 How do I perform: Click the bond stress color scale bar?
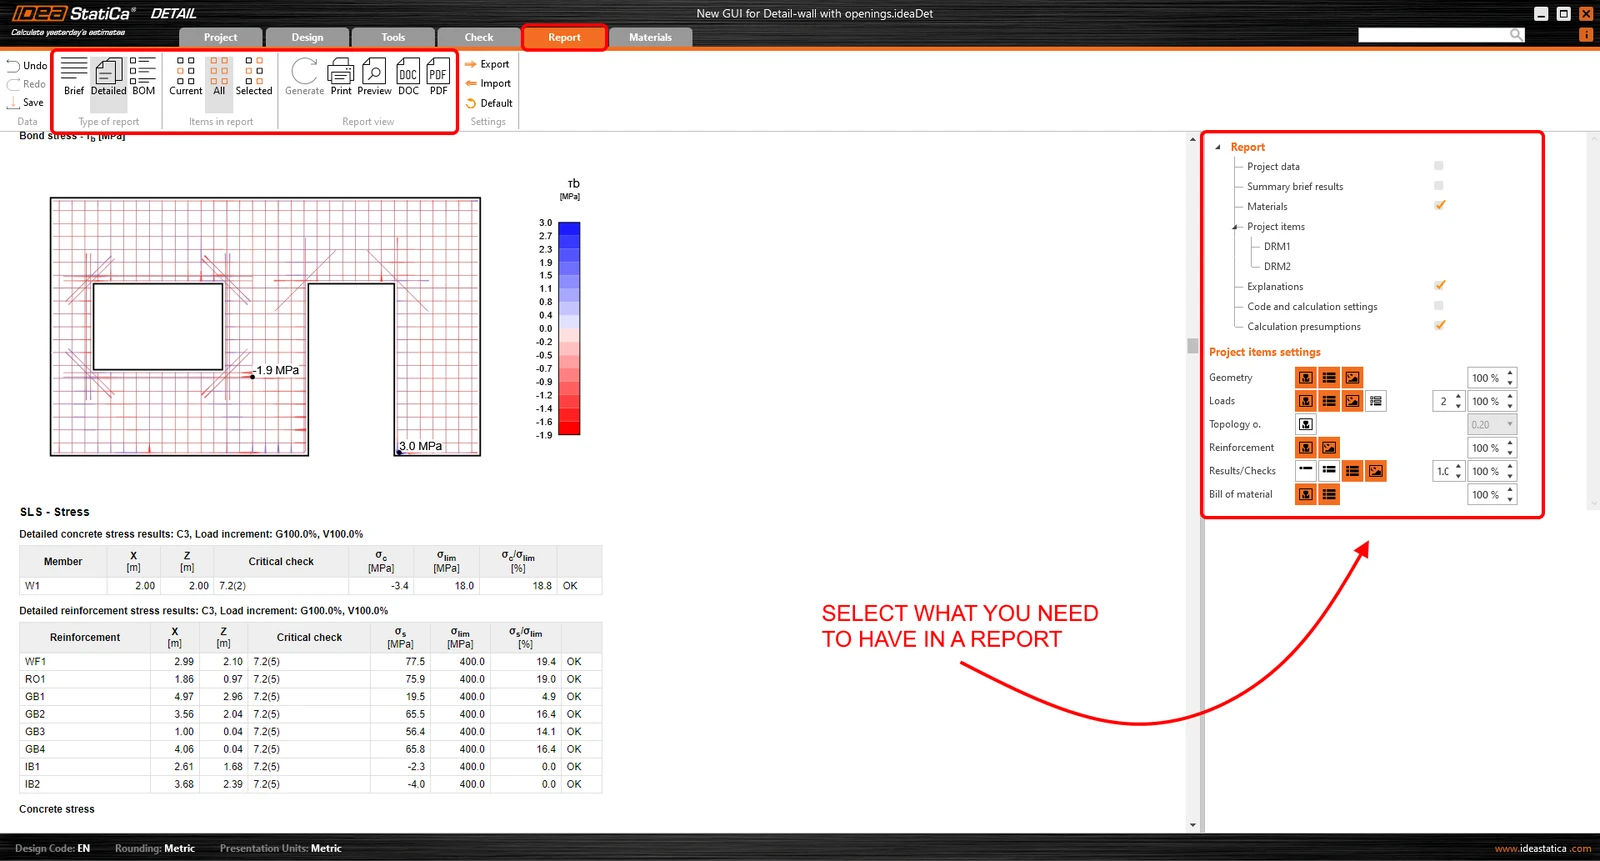569,329
